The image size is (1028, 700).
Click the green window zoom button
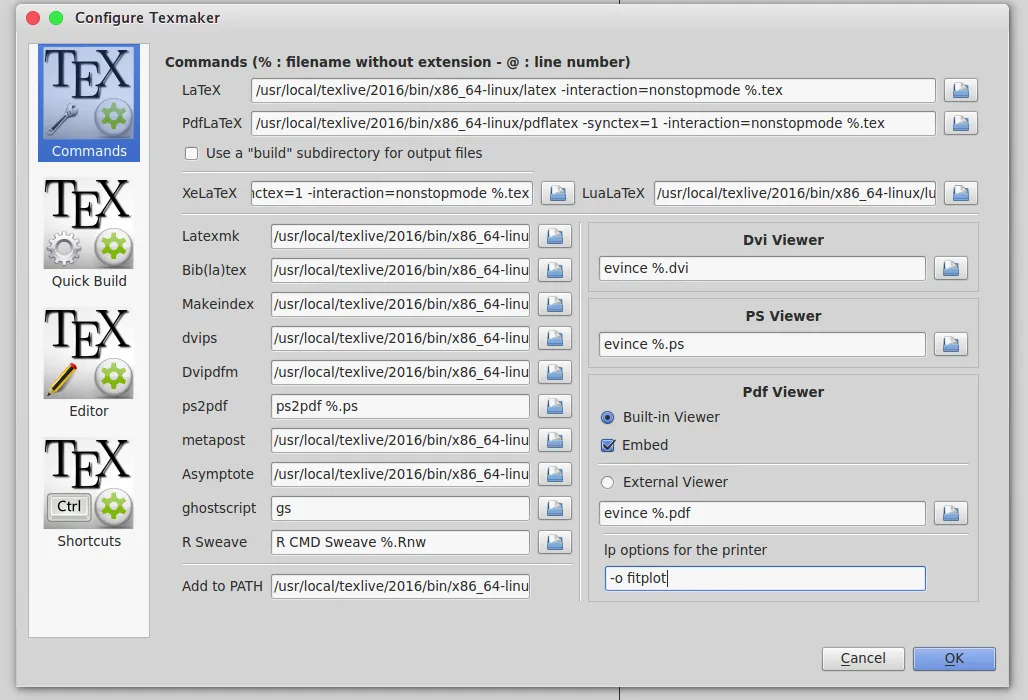pyautogui.click(x=56, y=18)
